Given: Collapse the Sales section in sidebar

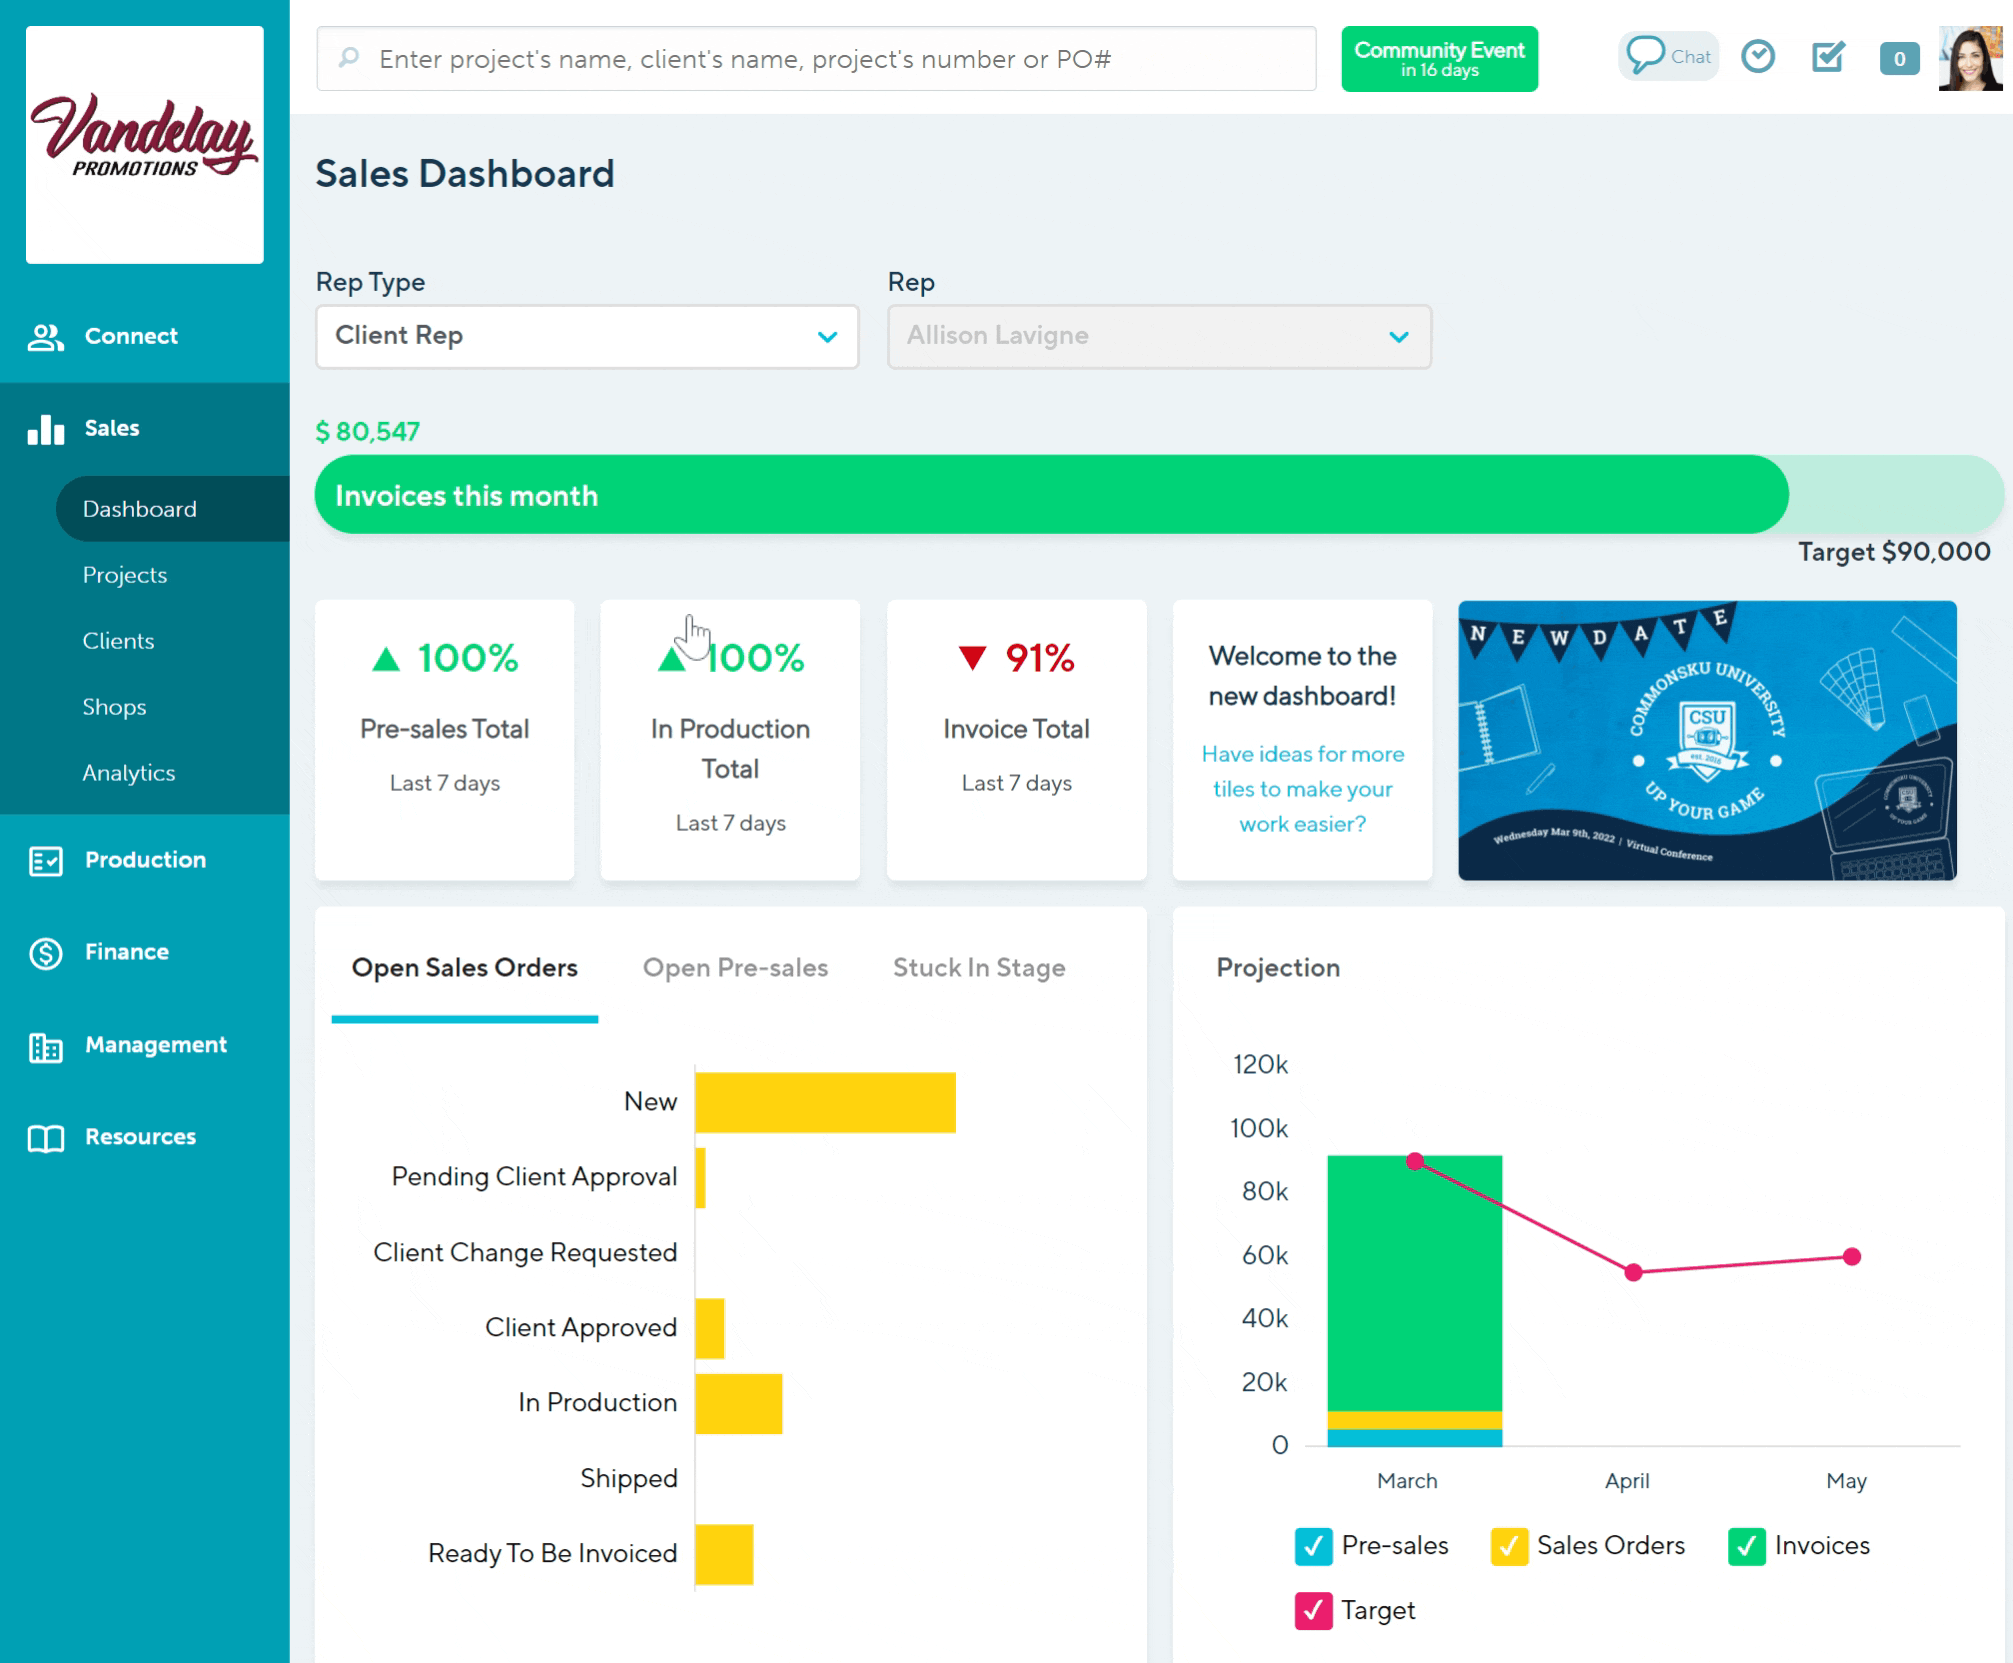Looking at the screenshot, I should coord(111,429).
